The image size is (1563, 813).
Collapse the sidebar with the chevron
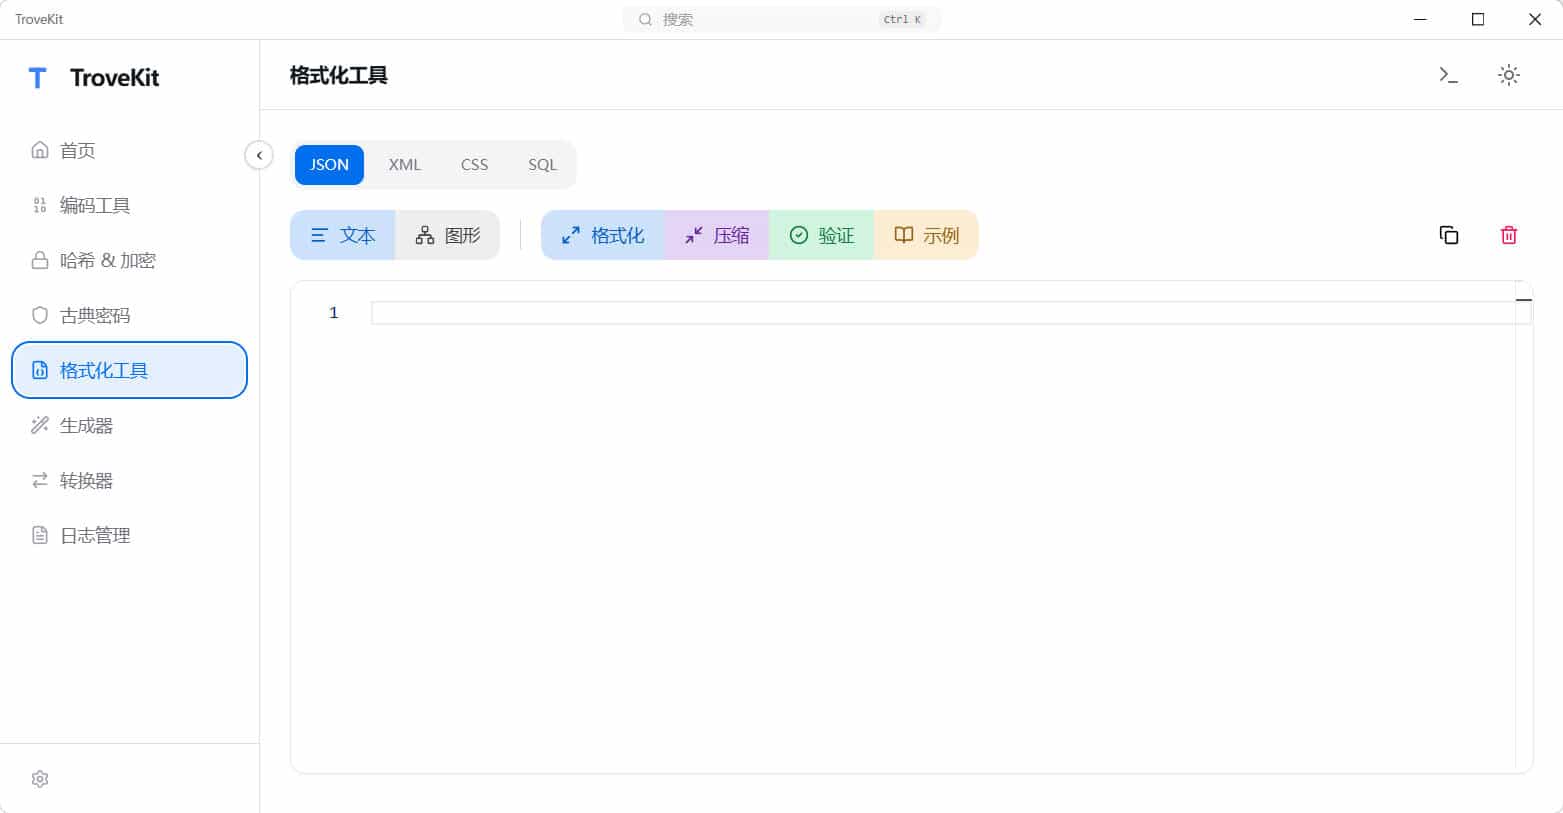(259, 155)
